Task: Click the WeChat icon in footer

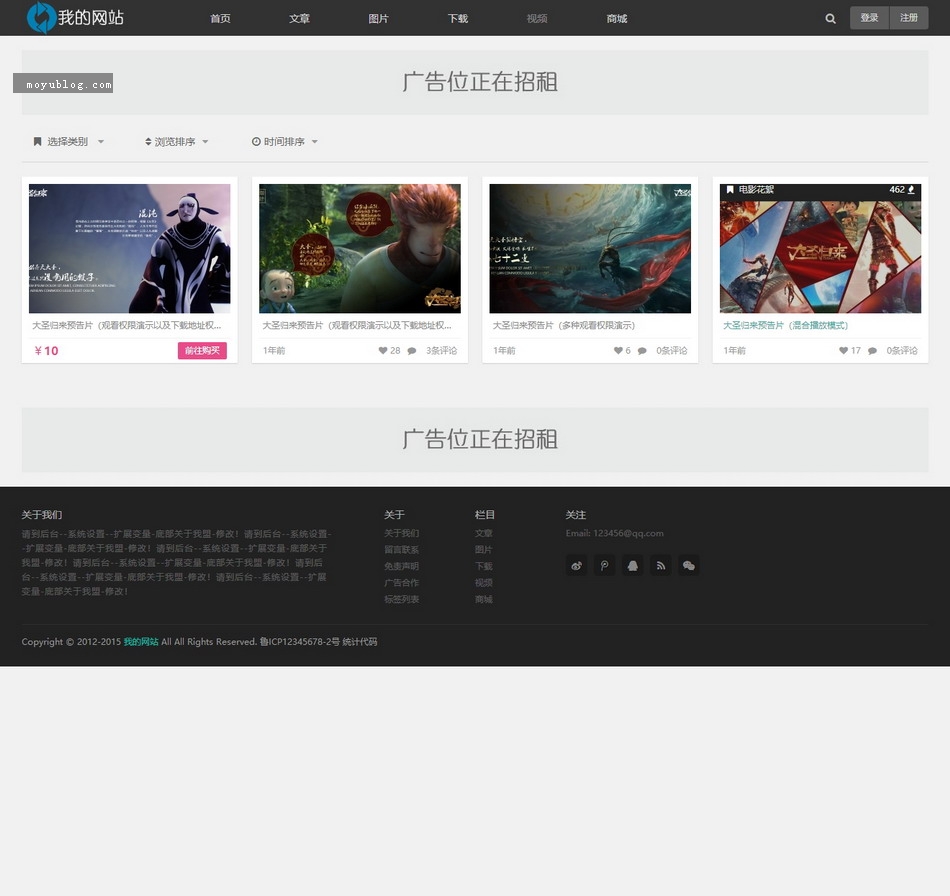Action: click(689, 565)
